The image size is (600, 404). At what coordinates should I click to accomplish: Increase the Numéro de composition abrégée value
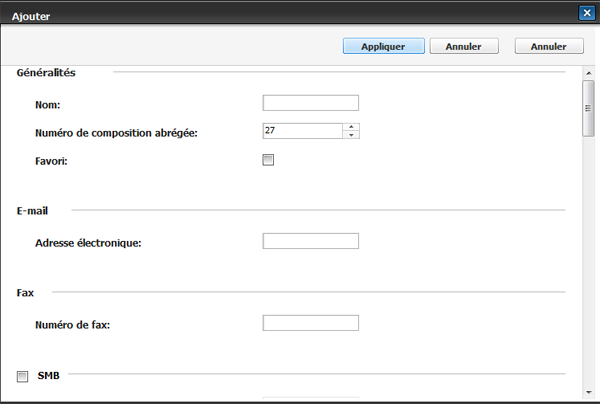tap(351, 127)
